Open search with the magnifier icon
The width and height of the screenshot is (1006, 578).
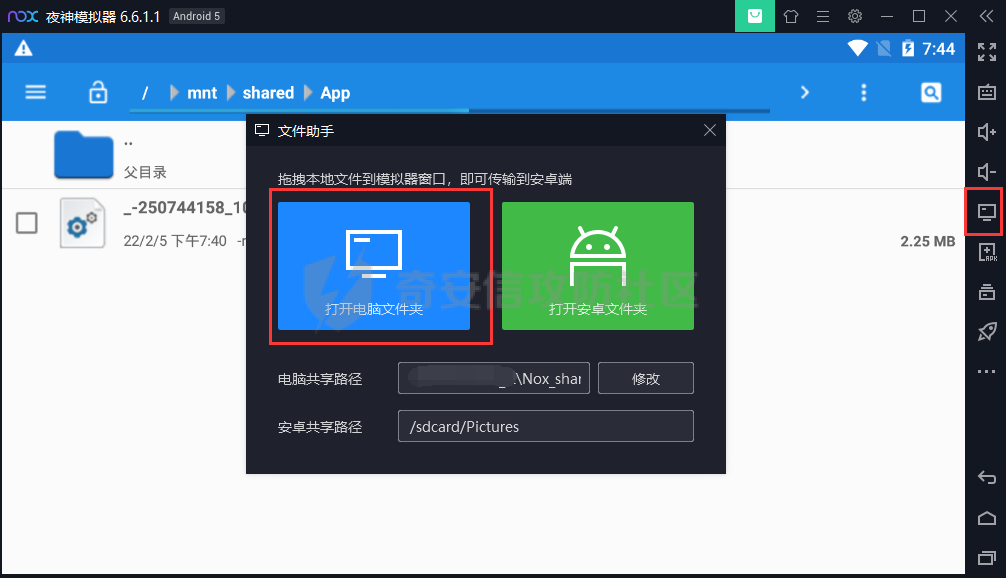pyautogui.click(x=930, y=91)
